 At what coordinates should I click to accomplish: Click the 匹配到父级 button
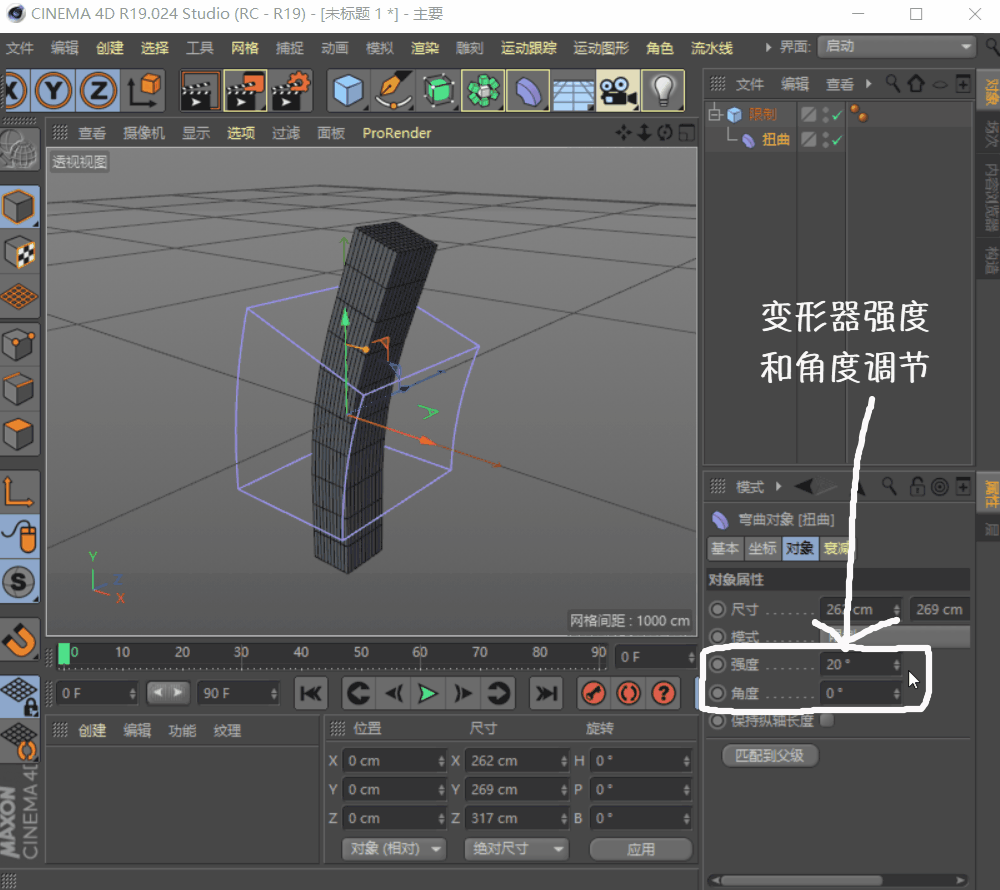[x=769, y=755]
